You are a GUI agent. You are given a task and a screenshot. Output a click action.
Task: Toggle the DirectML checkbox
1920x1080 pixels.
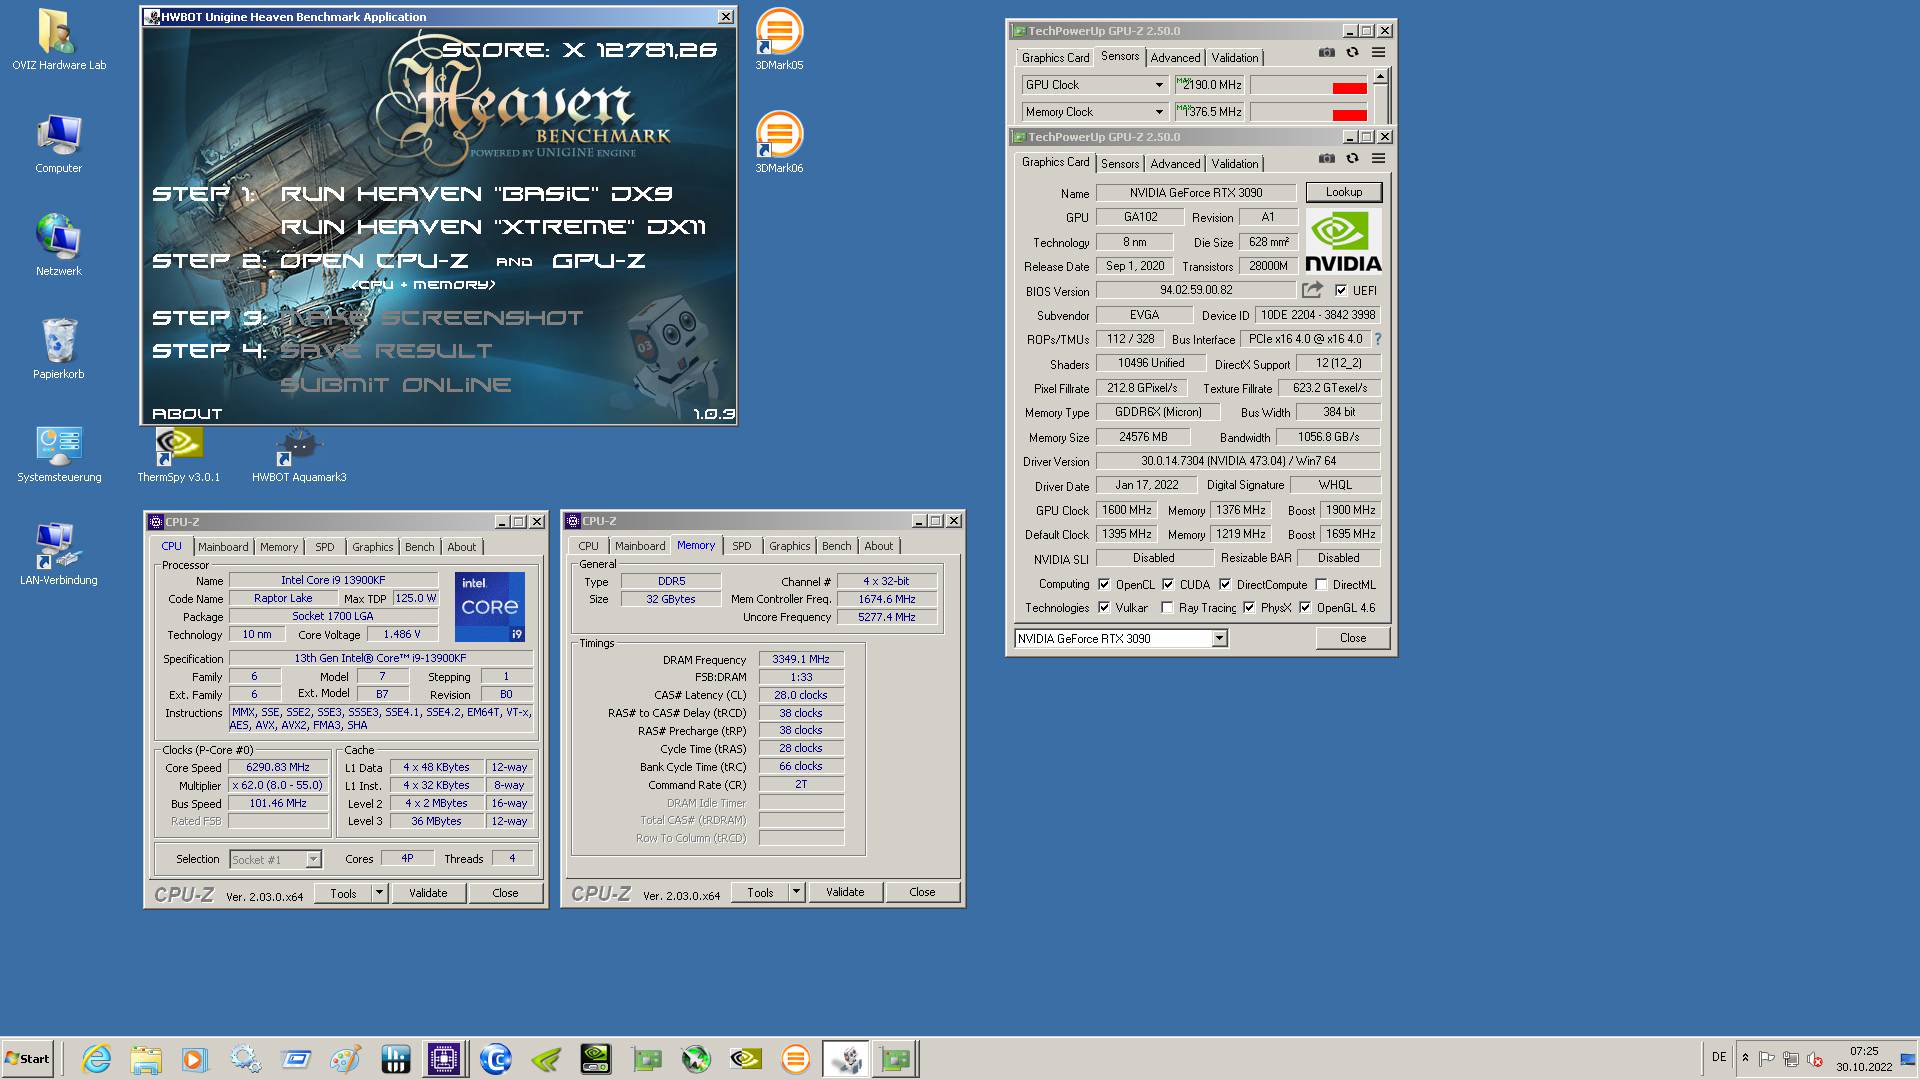point(1321,584)
